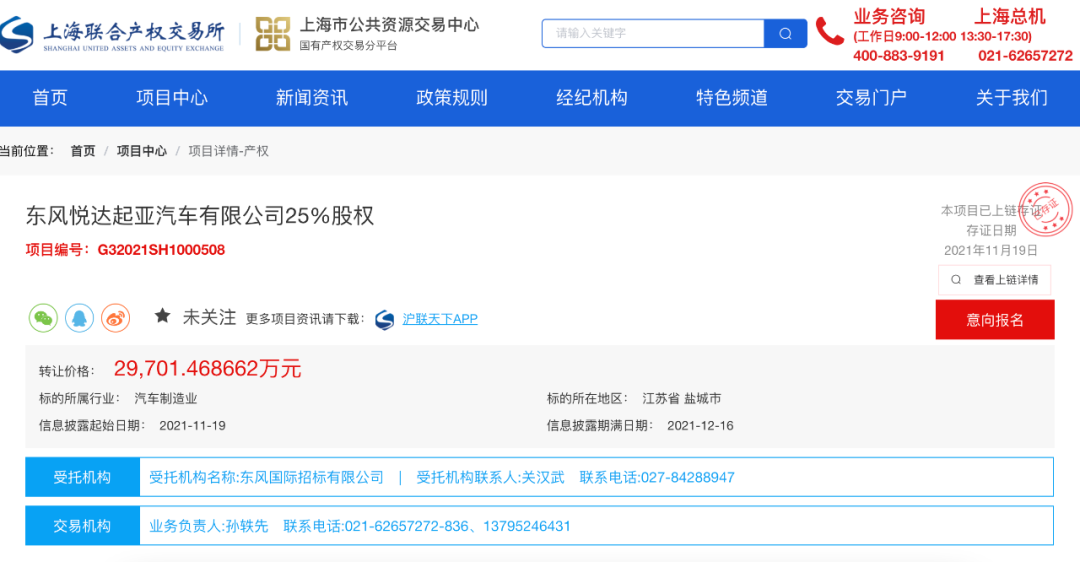Go to 首页 in the breadcrumb
1080x562 pixels.
tap(83, 151)
